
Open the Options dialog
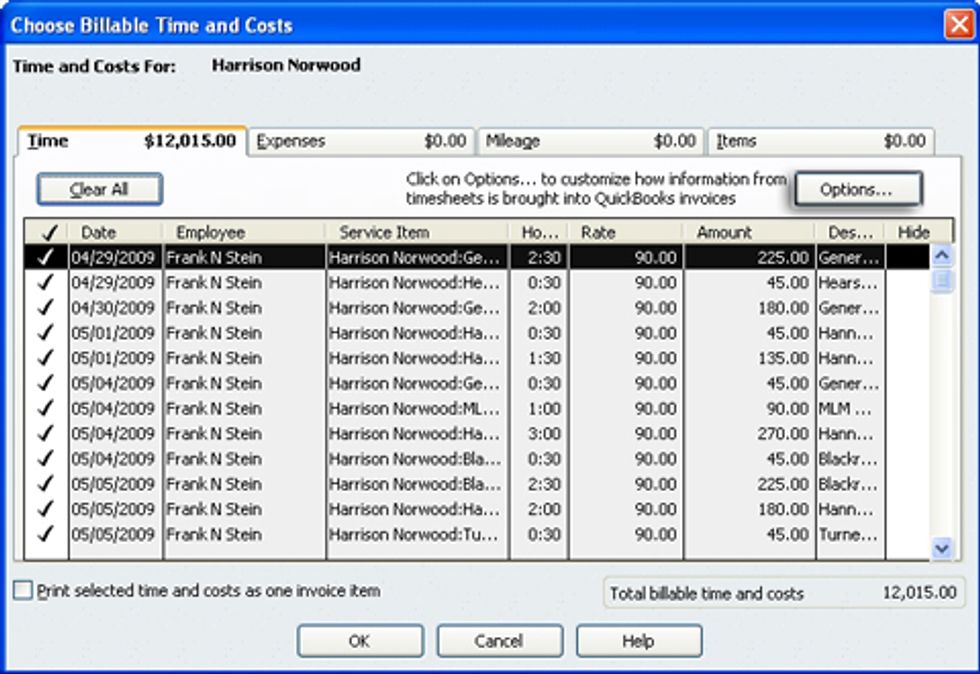coord(858,188)
